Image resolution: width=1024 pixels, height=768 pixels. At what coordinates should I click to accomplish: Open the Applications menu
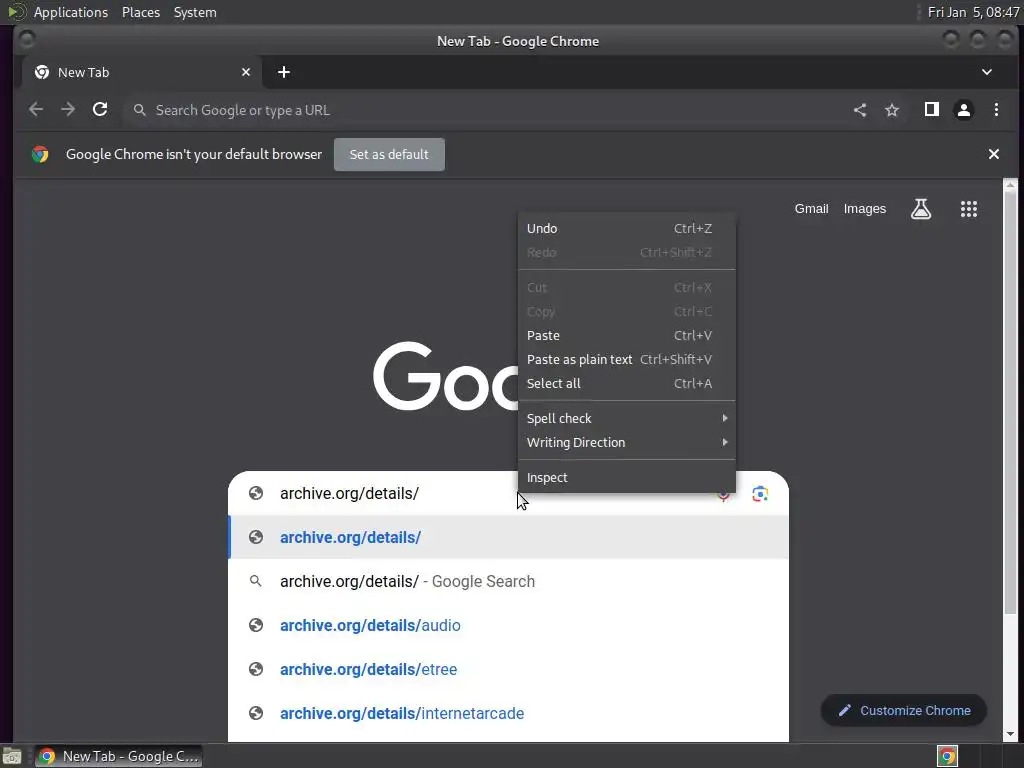pyautogui.click(x=71, y=12)
